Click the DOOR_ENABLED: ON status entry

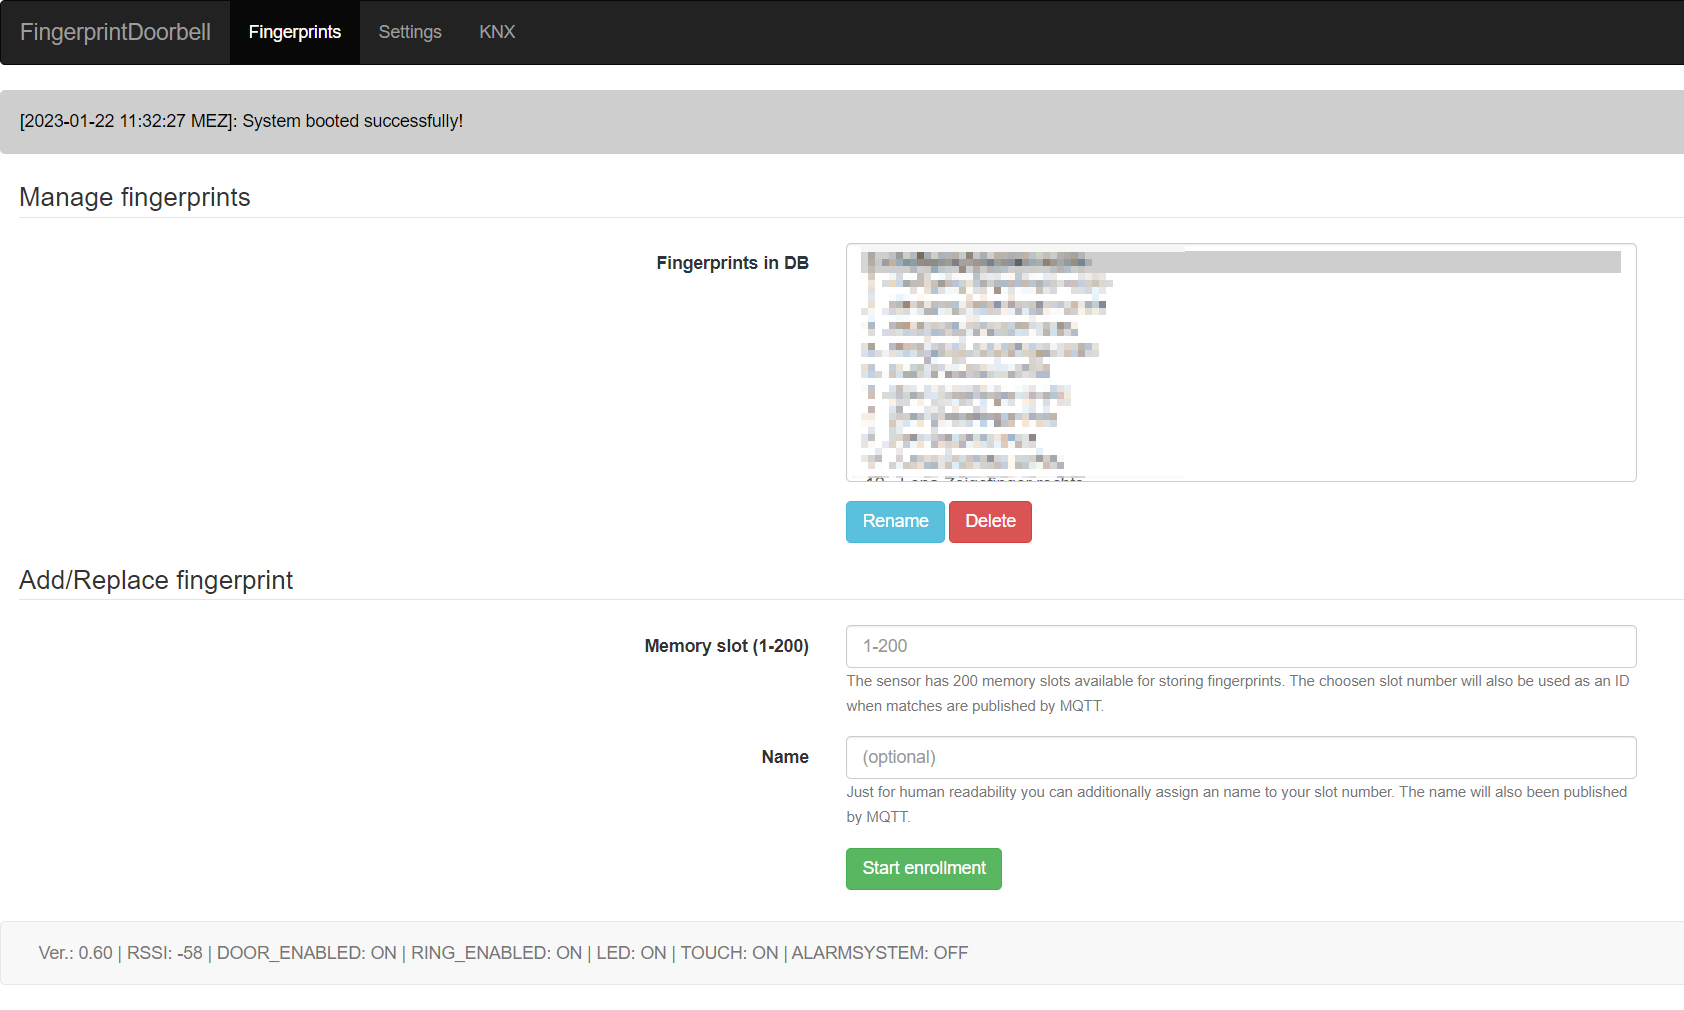(x=307, y=953)
